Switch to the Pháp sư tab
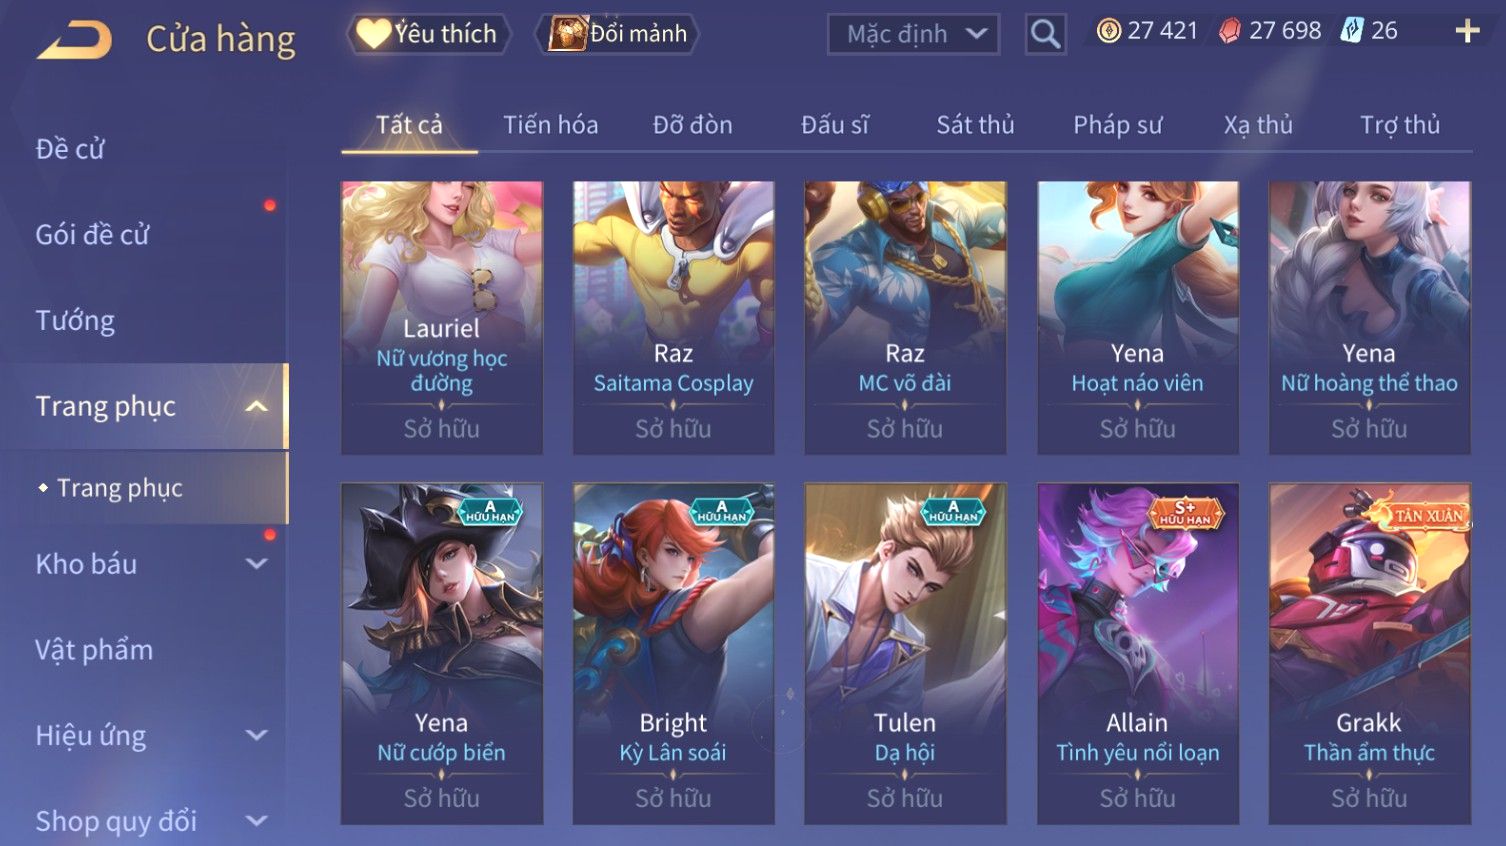The width and height of the screenshot is (1506, 846). (x=1118, y=125)
